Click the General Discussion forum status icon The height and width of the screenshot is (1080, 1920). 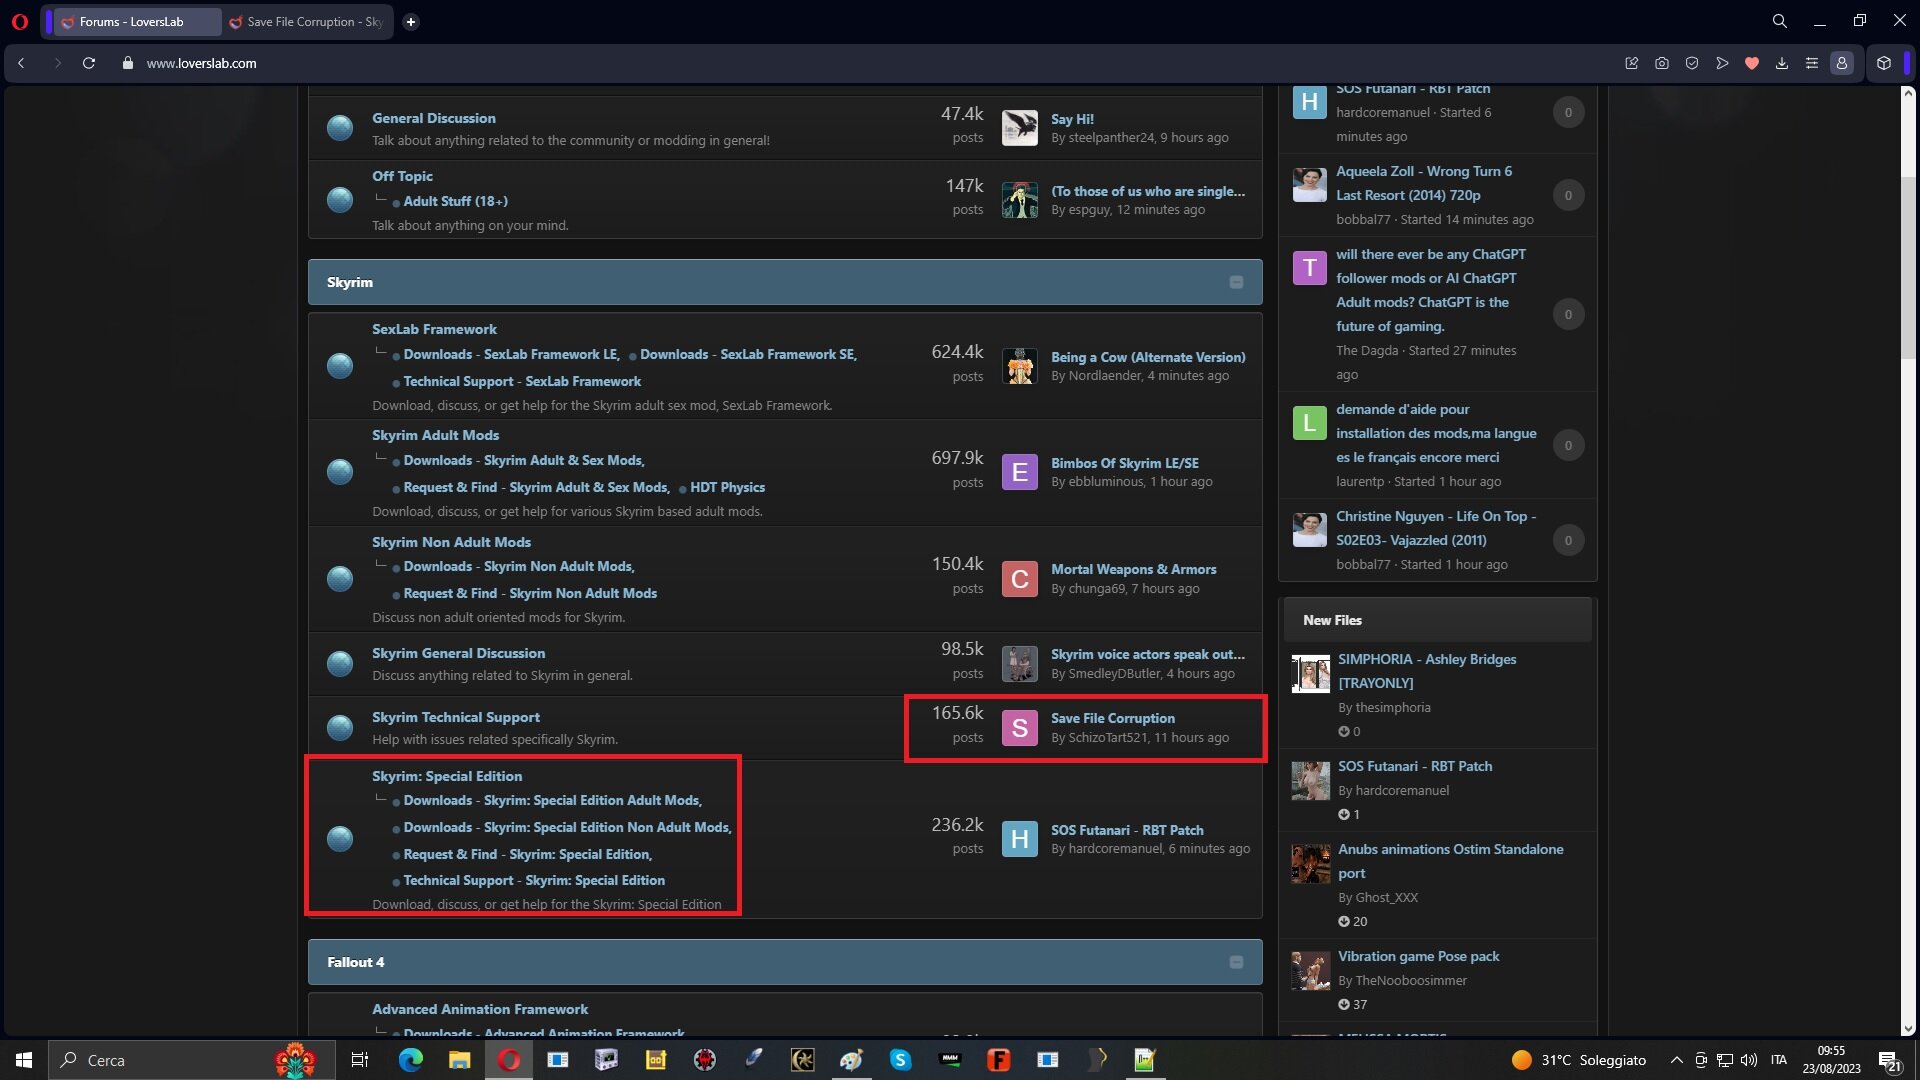(340, 128)
